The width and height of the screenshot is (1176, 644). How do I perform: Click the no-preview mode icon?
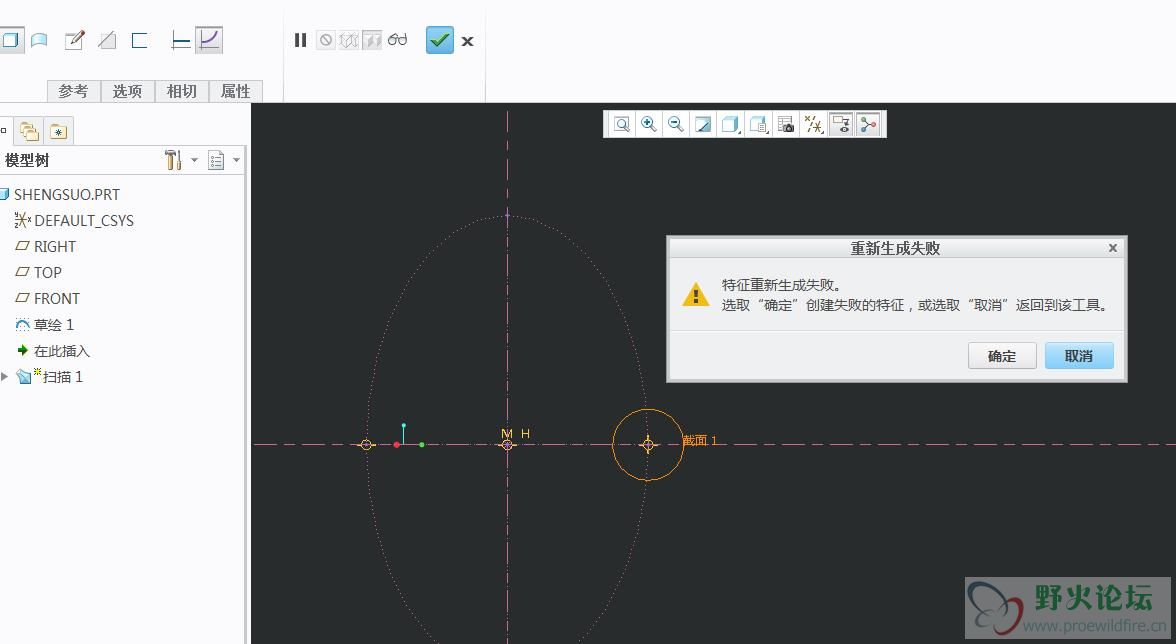pos(326,40)
